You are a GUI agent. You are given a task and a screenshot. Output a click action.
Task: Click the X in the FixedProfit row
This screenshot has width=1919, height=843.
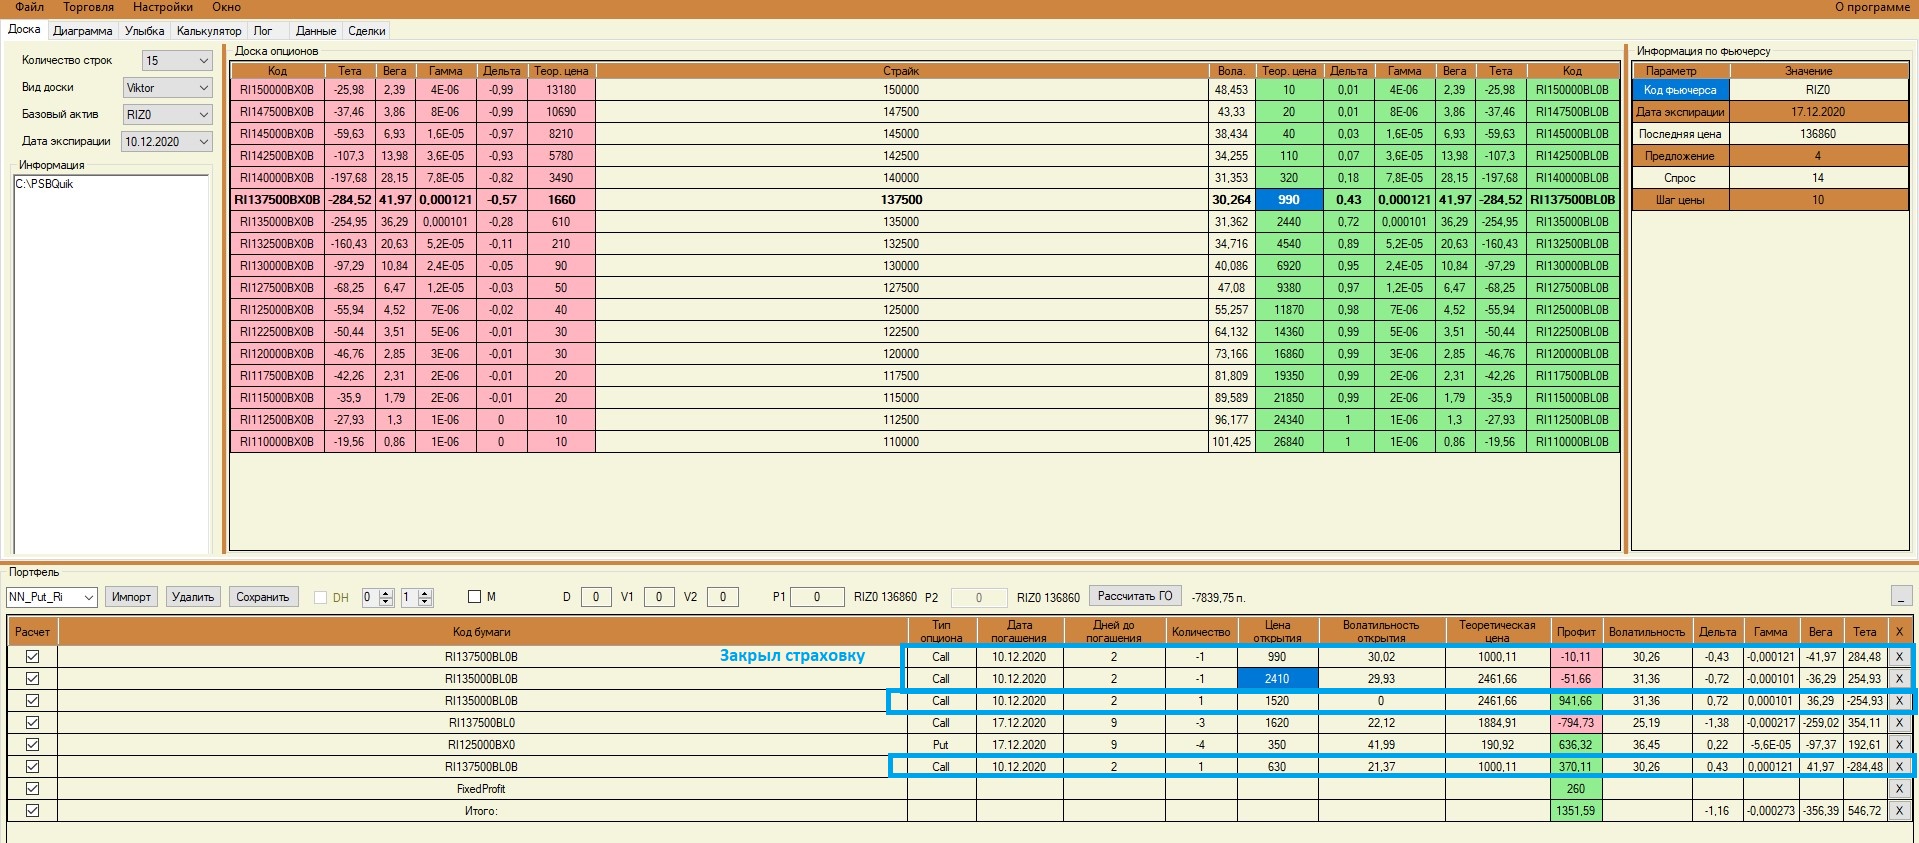(1899, 789)
